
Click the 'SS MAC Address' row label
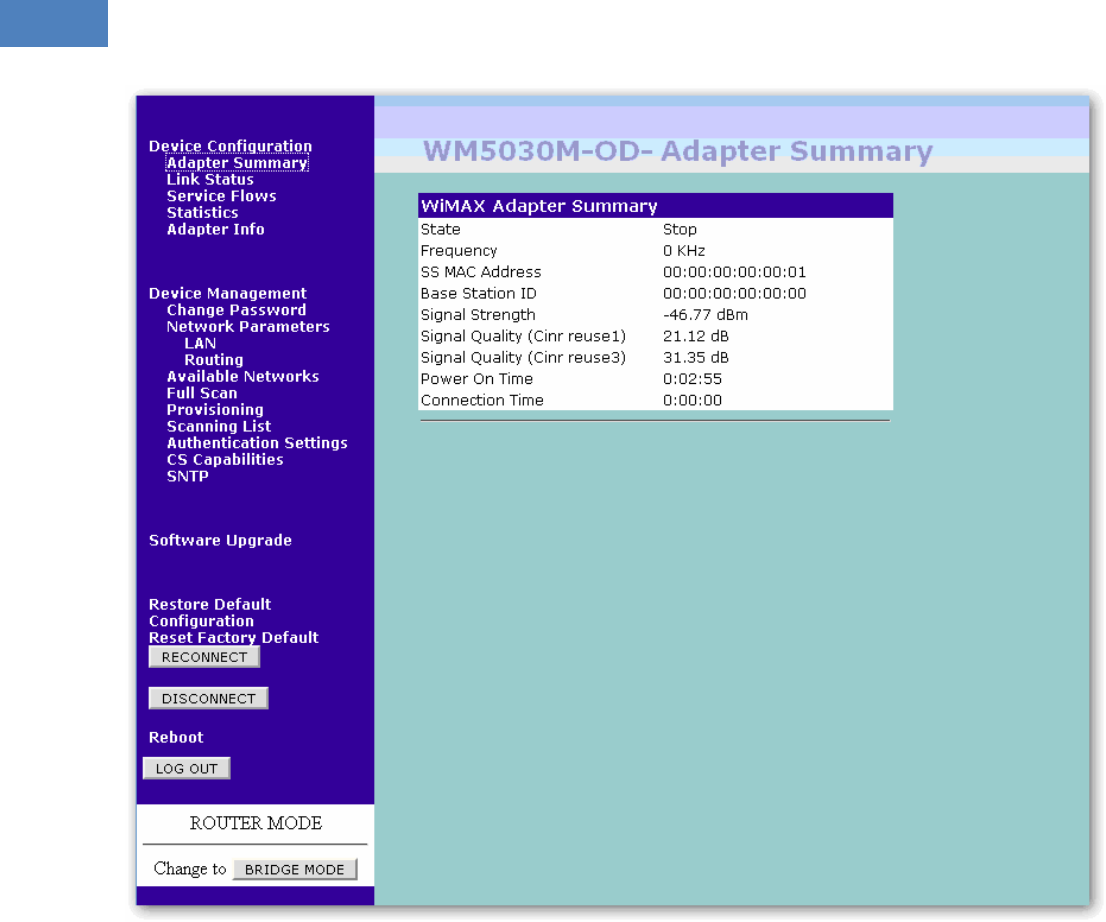pos(480,272)
